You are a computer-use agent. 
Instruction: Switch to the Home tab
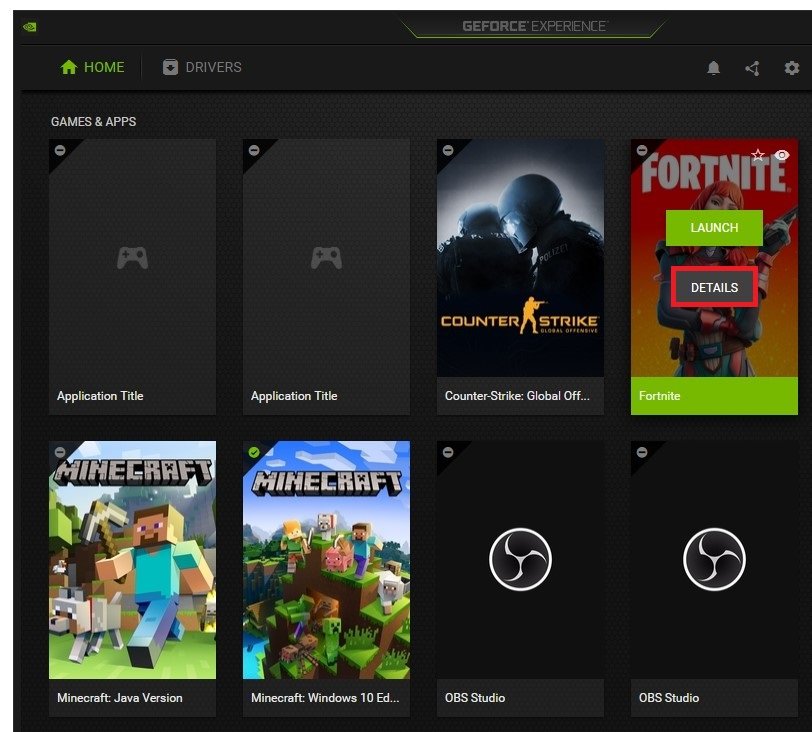click(92, 68)
